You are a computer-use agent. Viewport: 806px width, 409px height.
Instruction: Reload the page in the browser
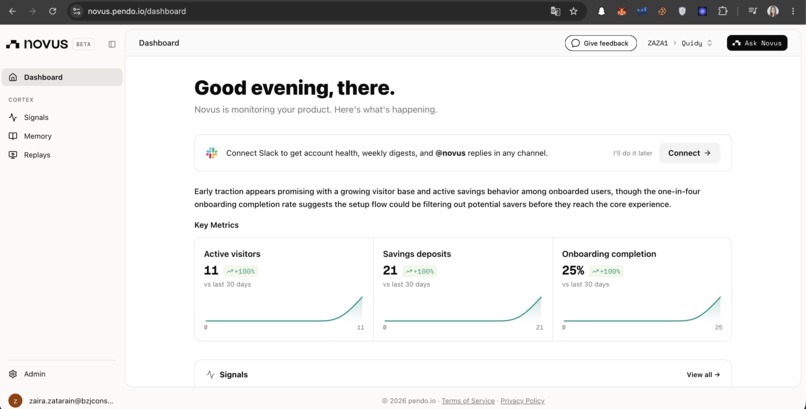(52, 11)
